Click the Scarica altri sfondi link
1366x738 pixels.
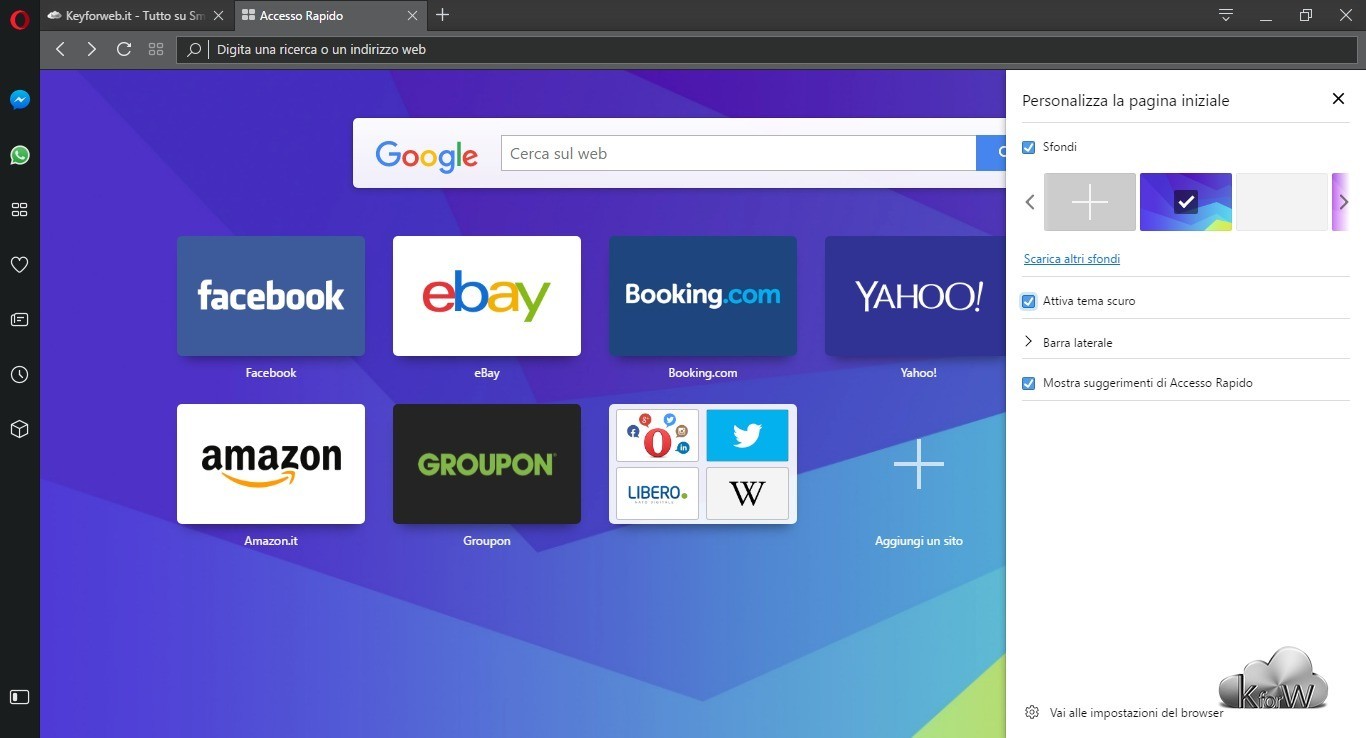tap(1071, 259)
